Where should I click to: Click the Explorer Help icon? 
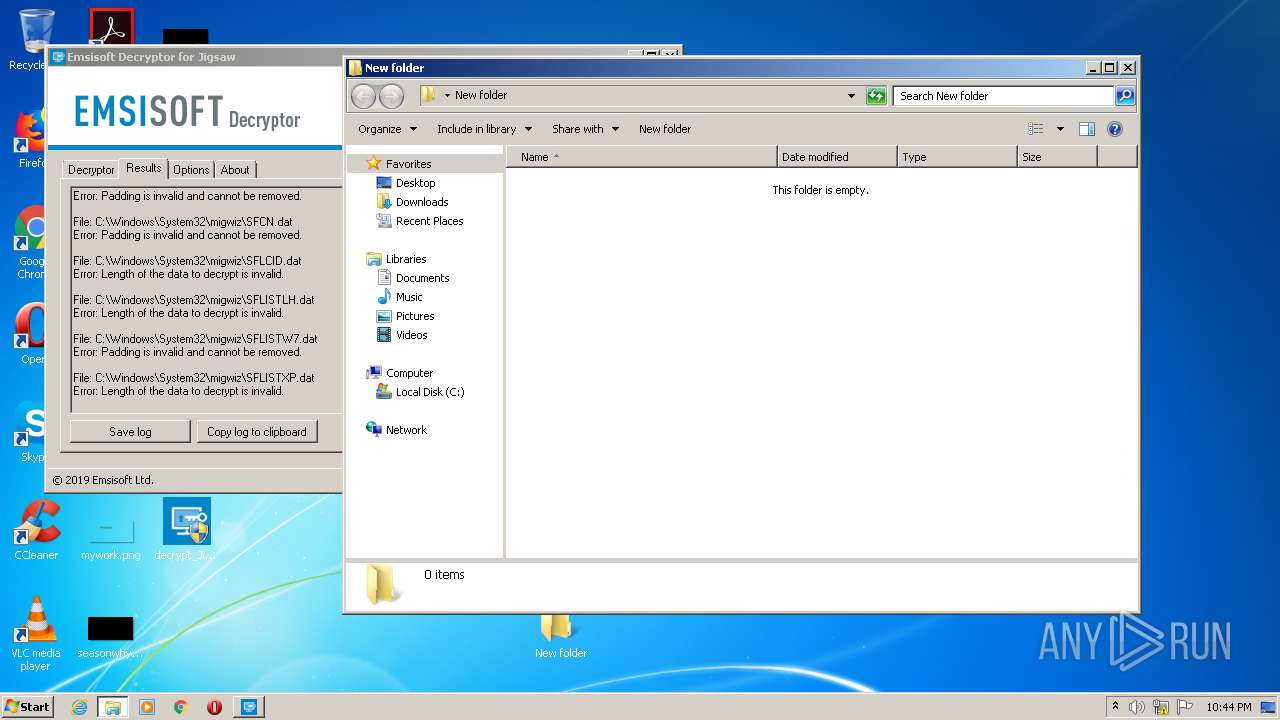(1115, 129)
